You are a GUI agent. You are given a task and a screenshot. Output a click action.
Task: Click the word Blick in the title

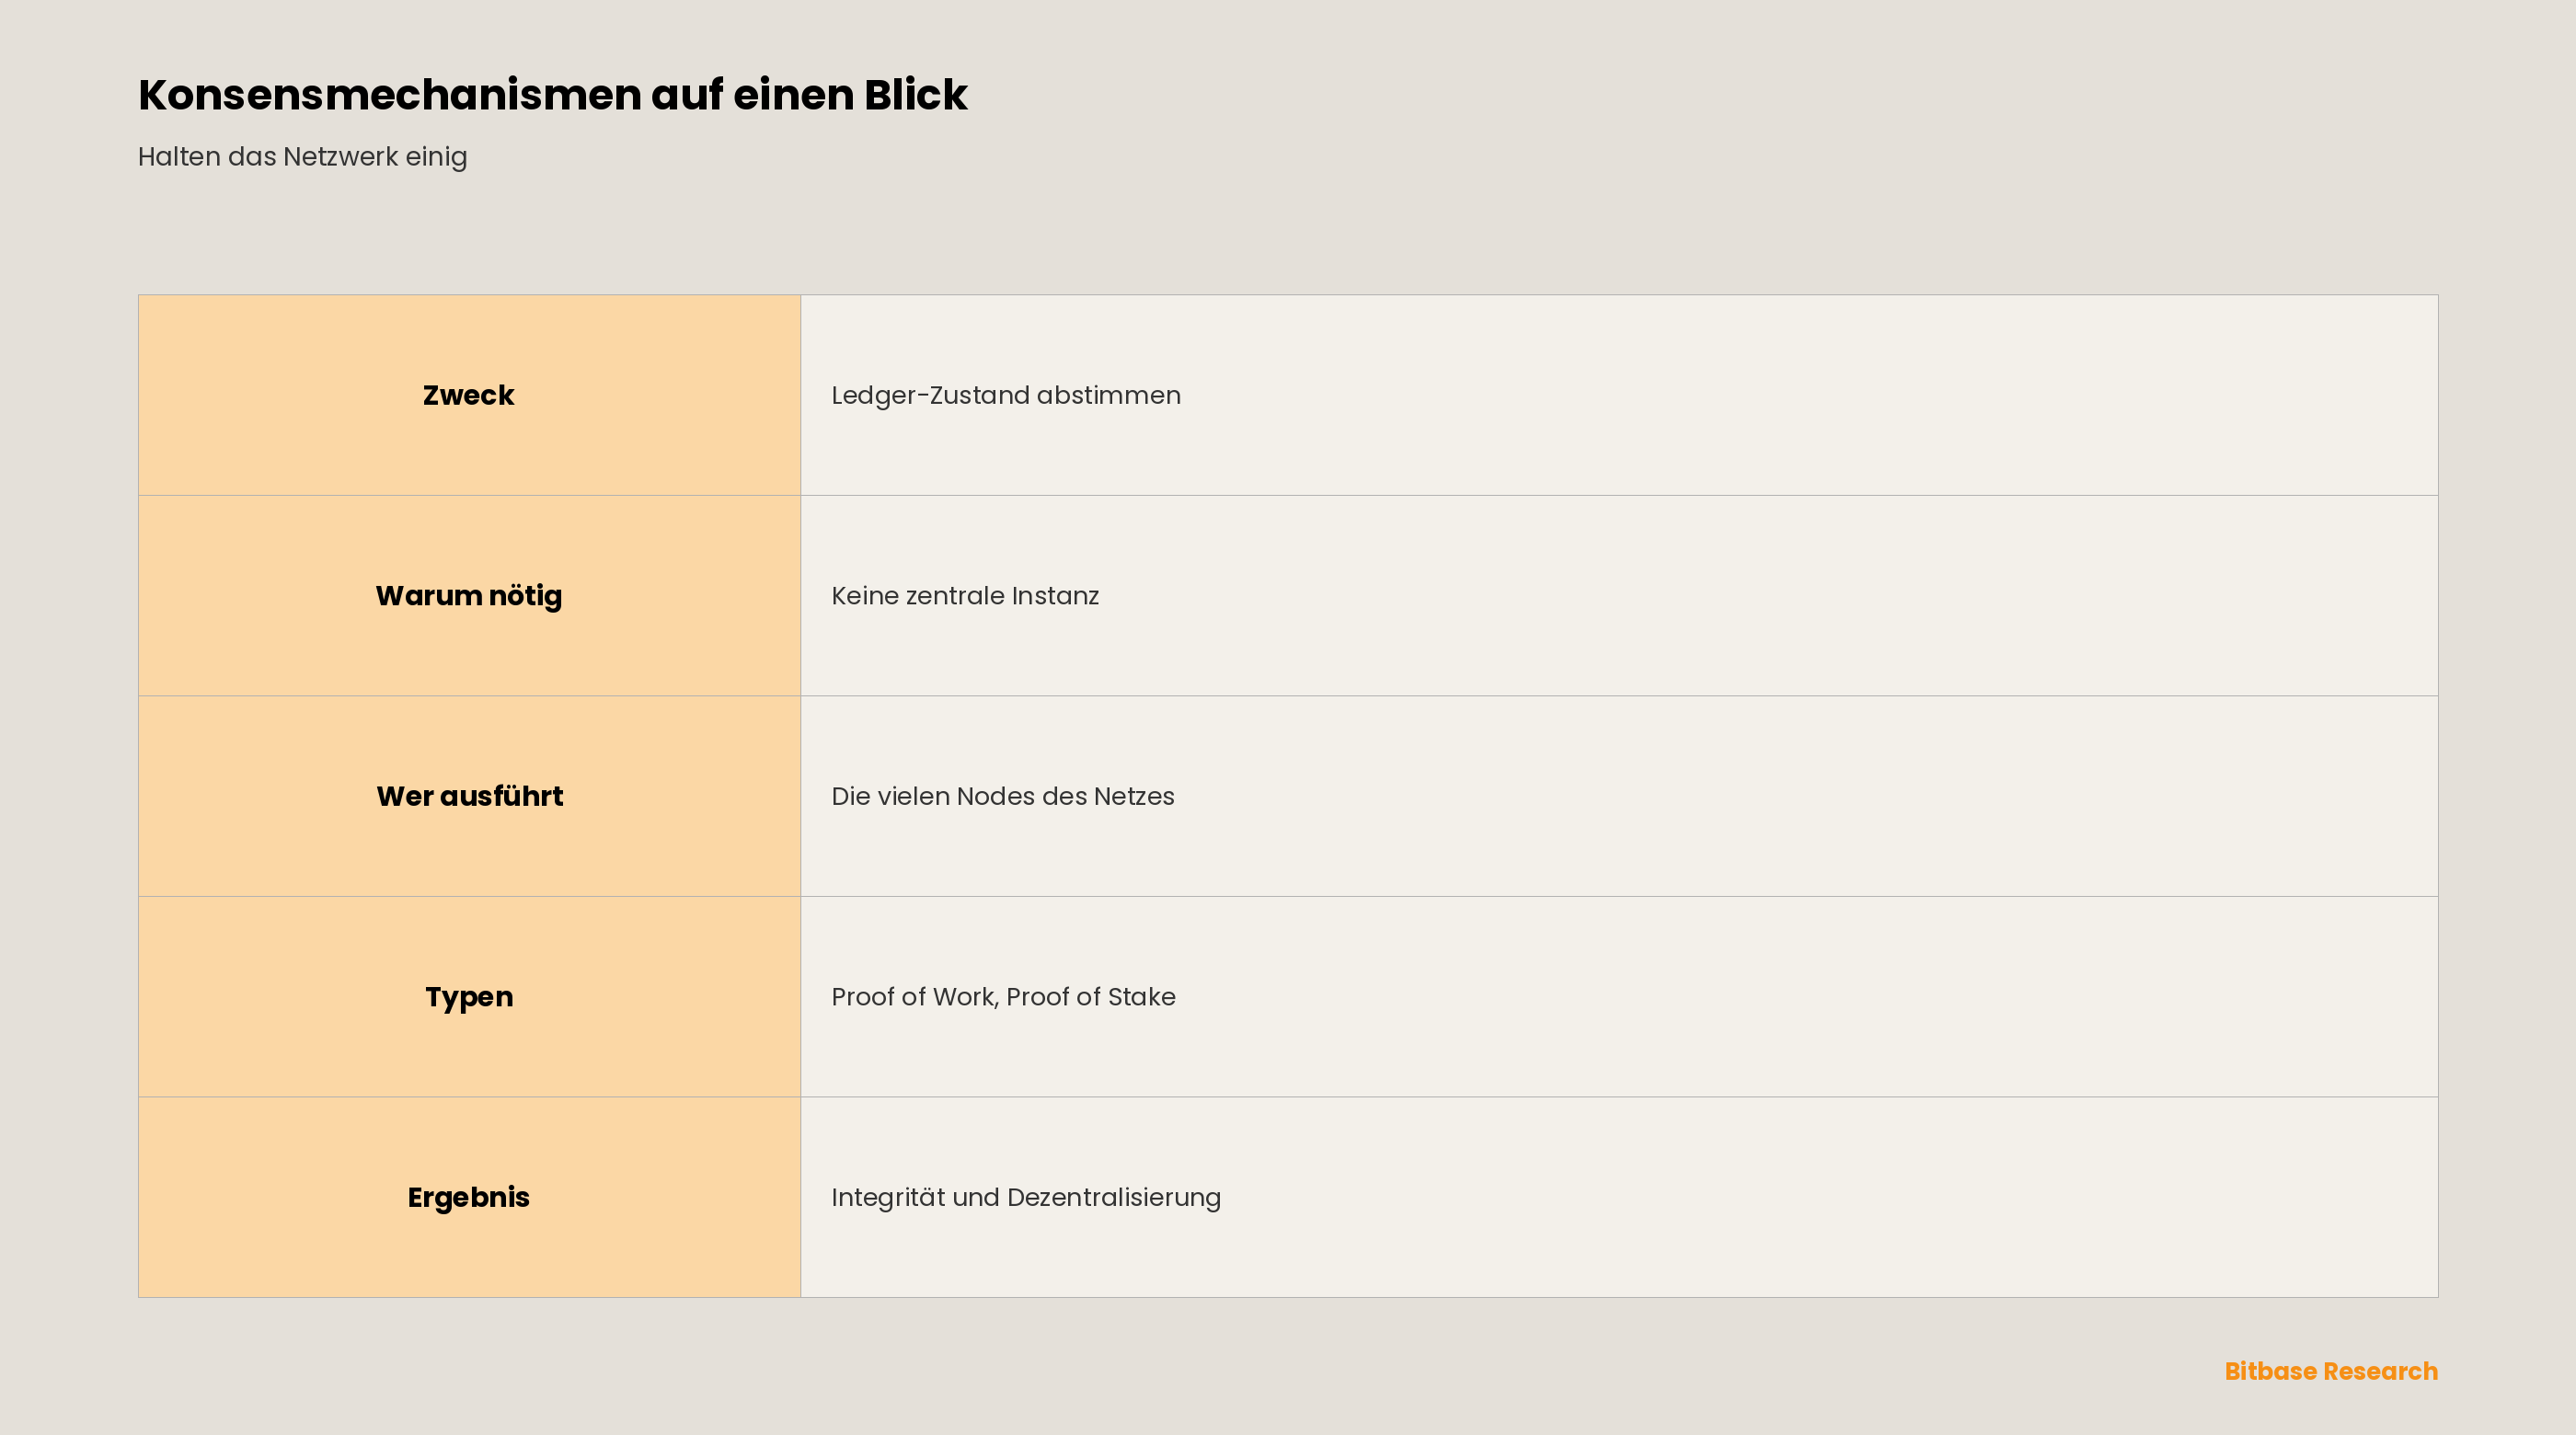[x=916, y=95]
